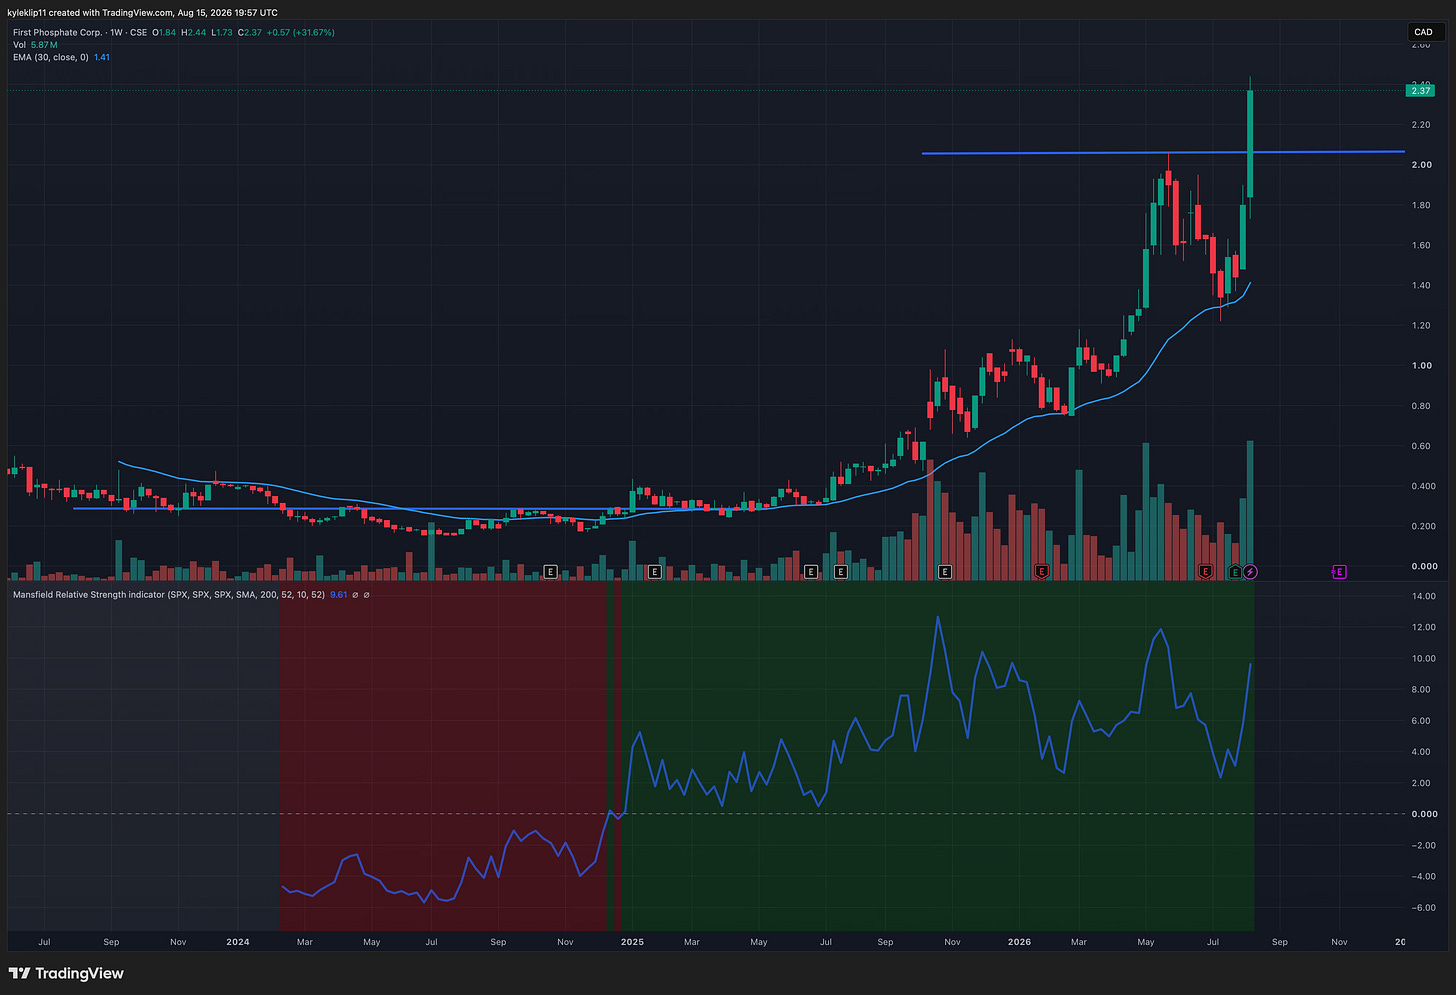Click the TradingView logo at bottom left
The image size is (1456, 995).
66,974
